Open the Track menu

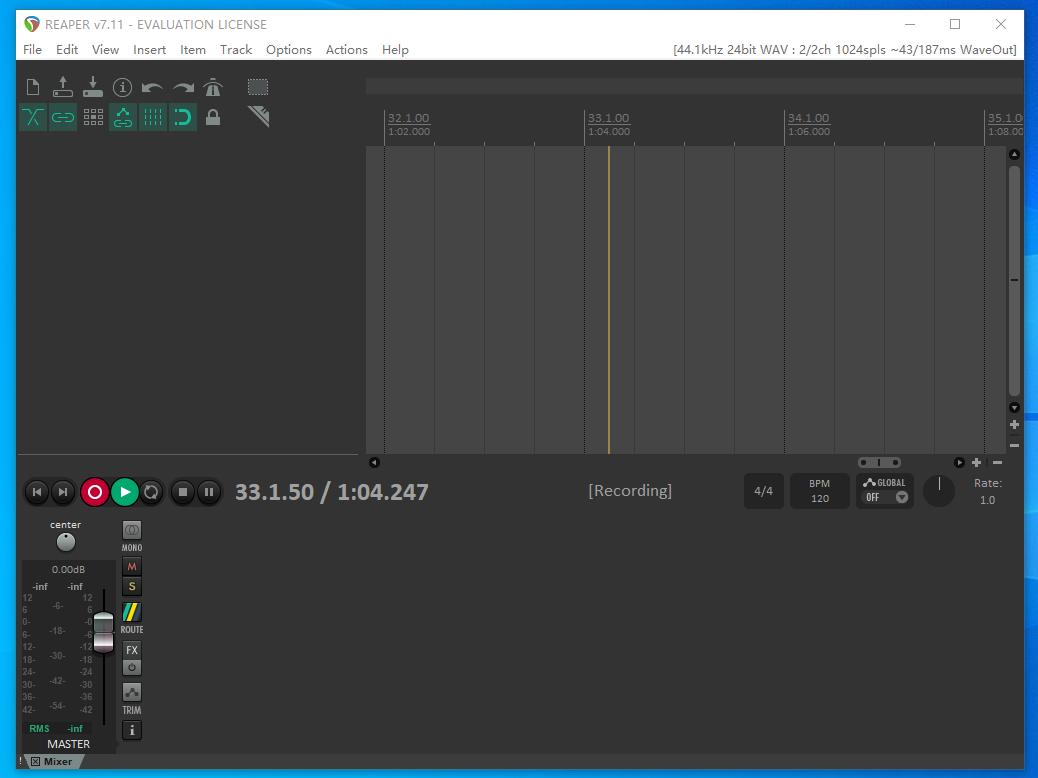[236, 49]
